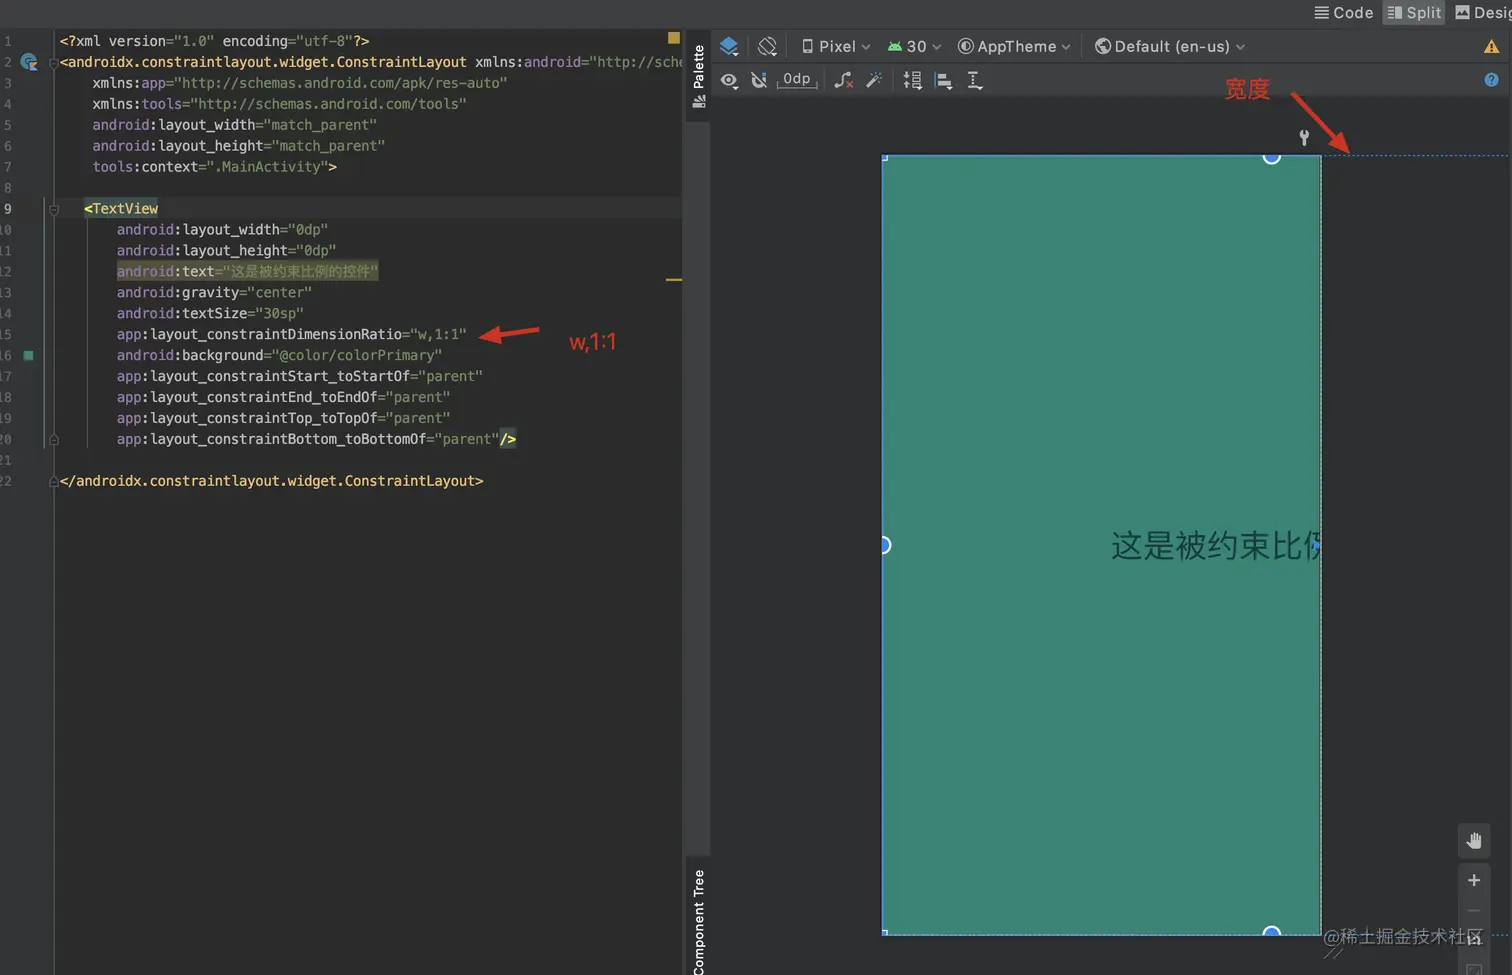The height and width of the screenshot is (975, 1512).
Task: Open the guidelines helper icon
Action: (975, 80)
